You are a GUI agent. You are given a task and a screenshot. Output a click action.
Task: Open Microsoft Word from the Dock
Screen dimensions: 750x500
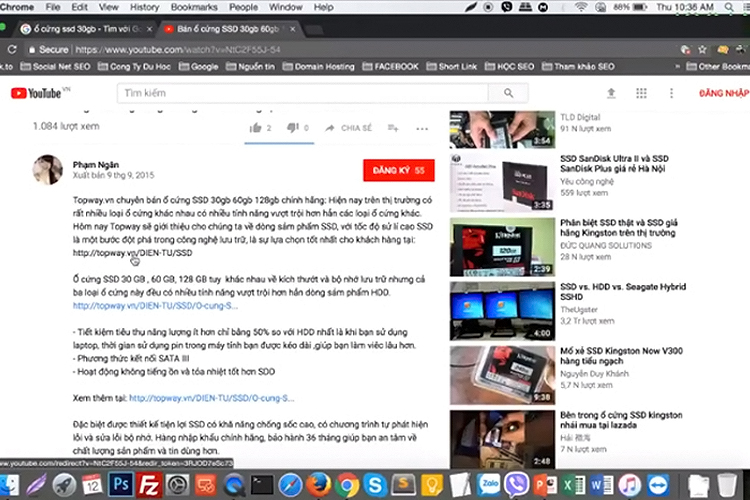tap(601, 485)
